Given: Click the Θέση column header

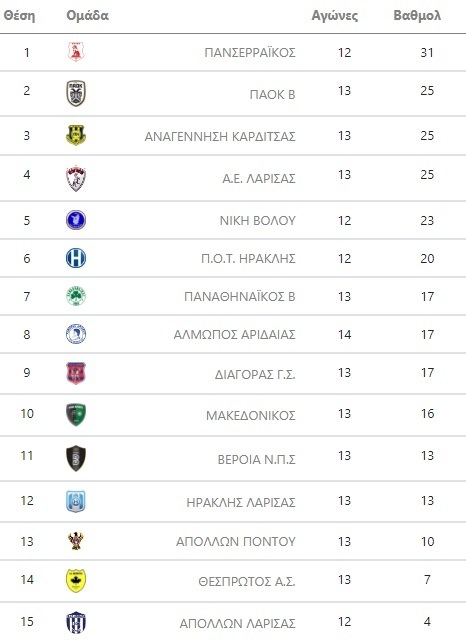Looking at the screenshot, I should click(19, 16).
